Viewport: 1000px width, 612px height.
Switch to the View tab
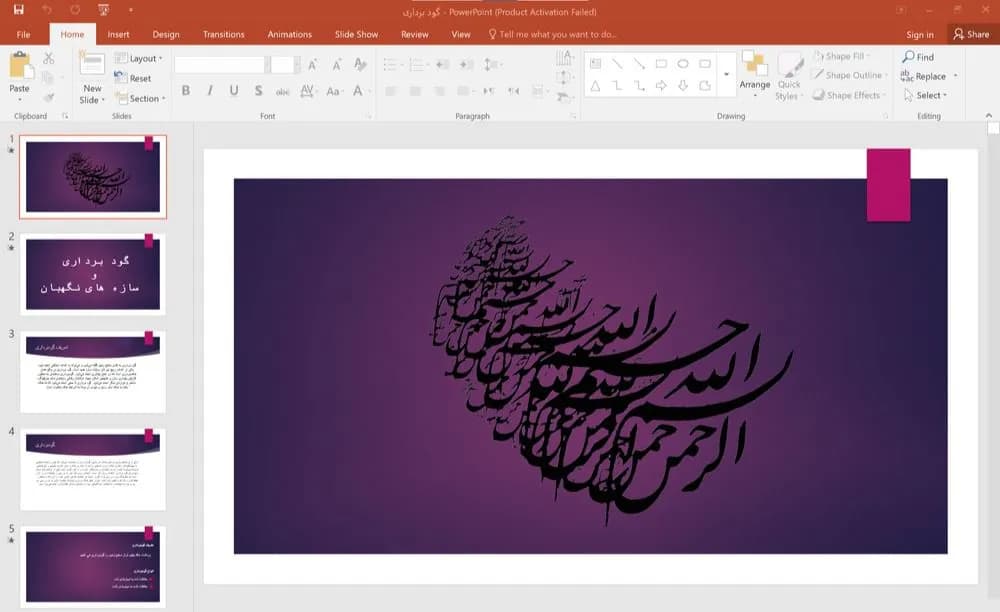(x=461, y=34)
